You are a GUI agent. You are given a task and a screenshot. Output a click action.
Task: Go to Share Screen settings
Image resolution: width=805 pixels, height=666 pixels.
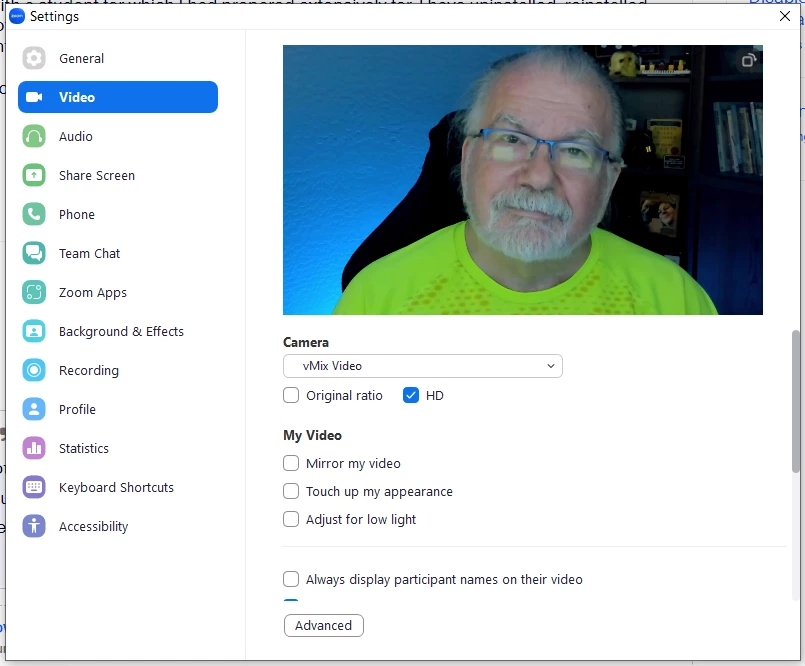118,175
